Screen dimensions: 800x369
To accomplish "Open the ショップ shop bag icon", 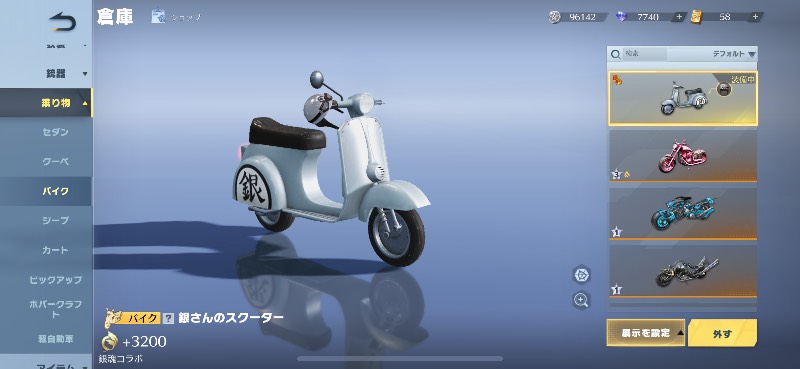I will point(158,17).
